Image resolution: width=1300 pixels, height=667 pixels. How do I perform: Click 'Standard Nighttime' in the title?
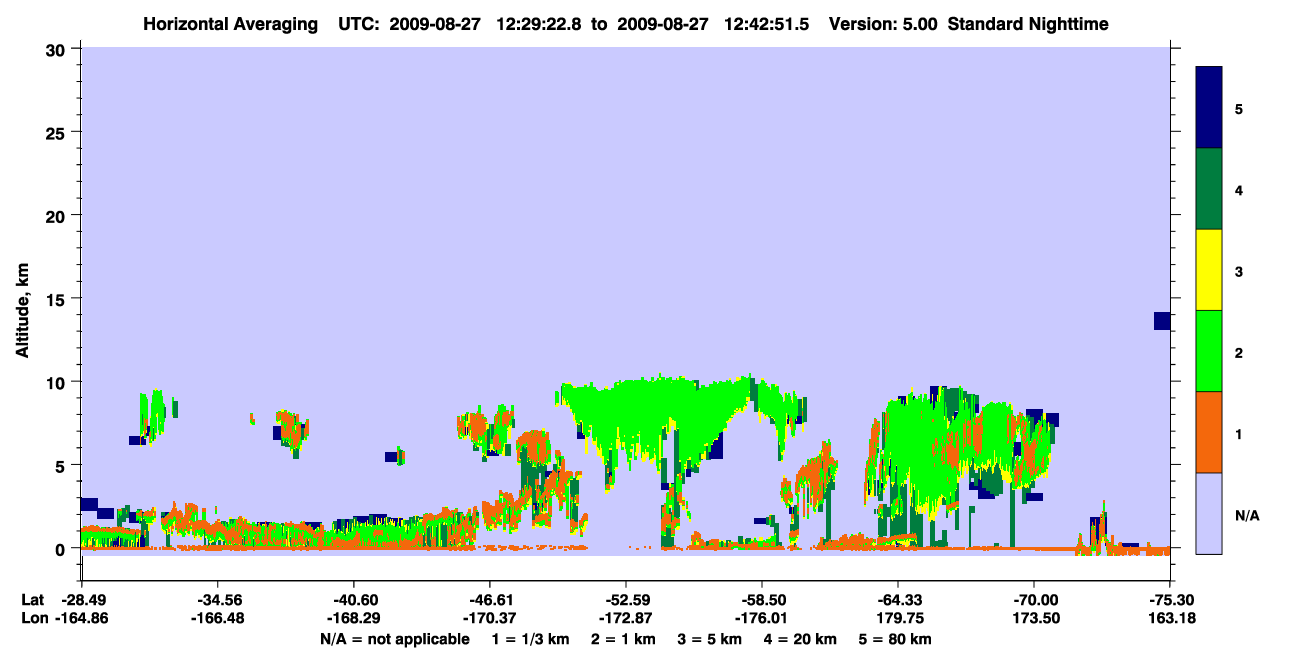coord(1028,23)
